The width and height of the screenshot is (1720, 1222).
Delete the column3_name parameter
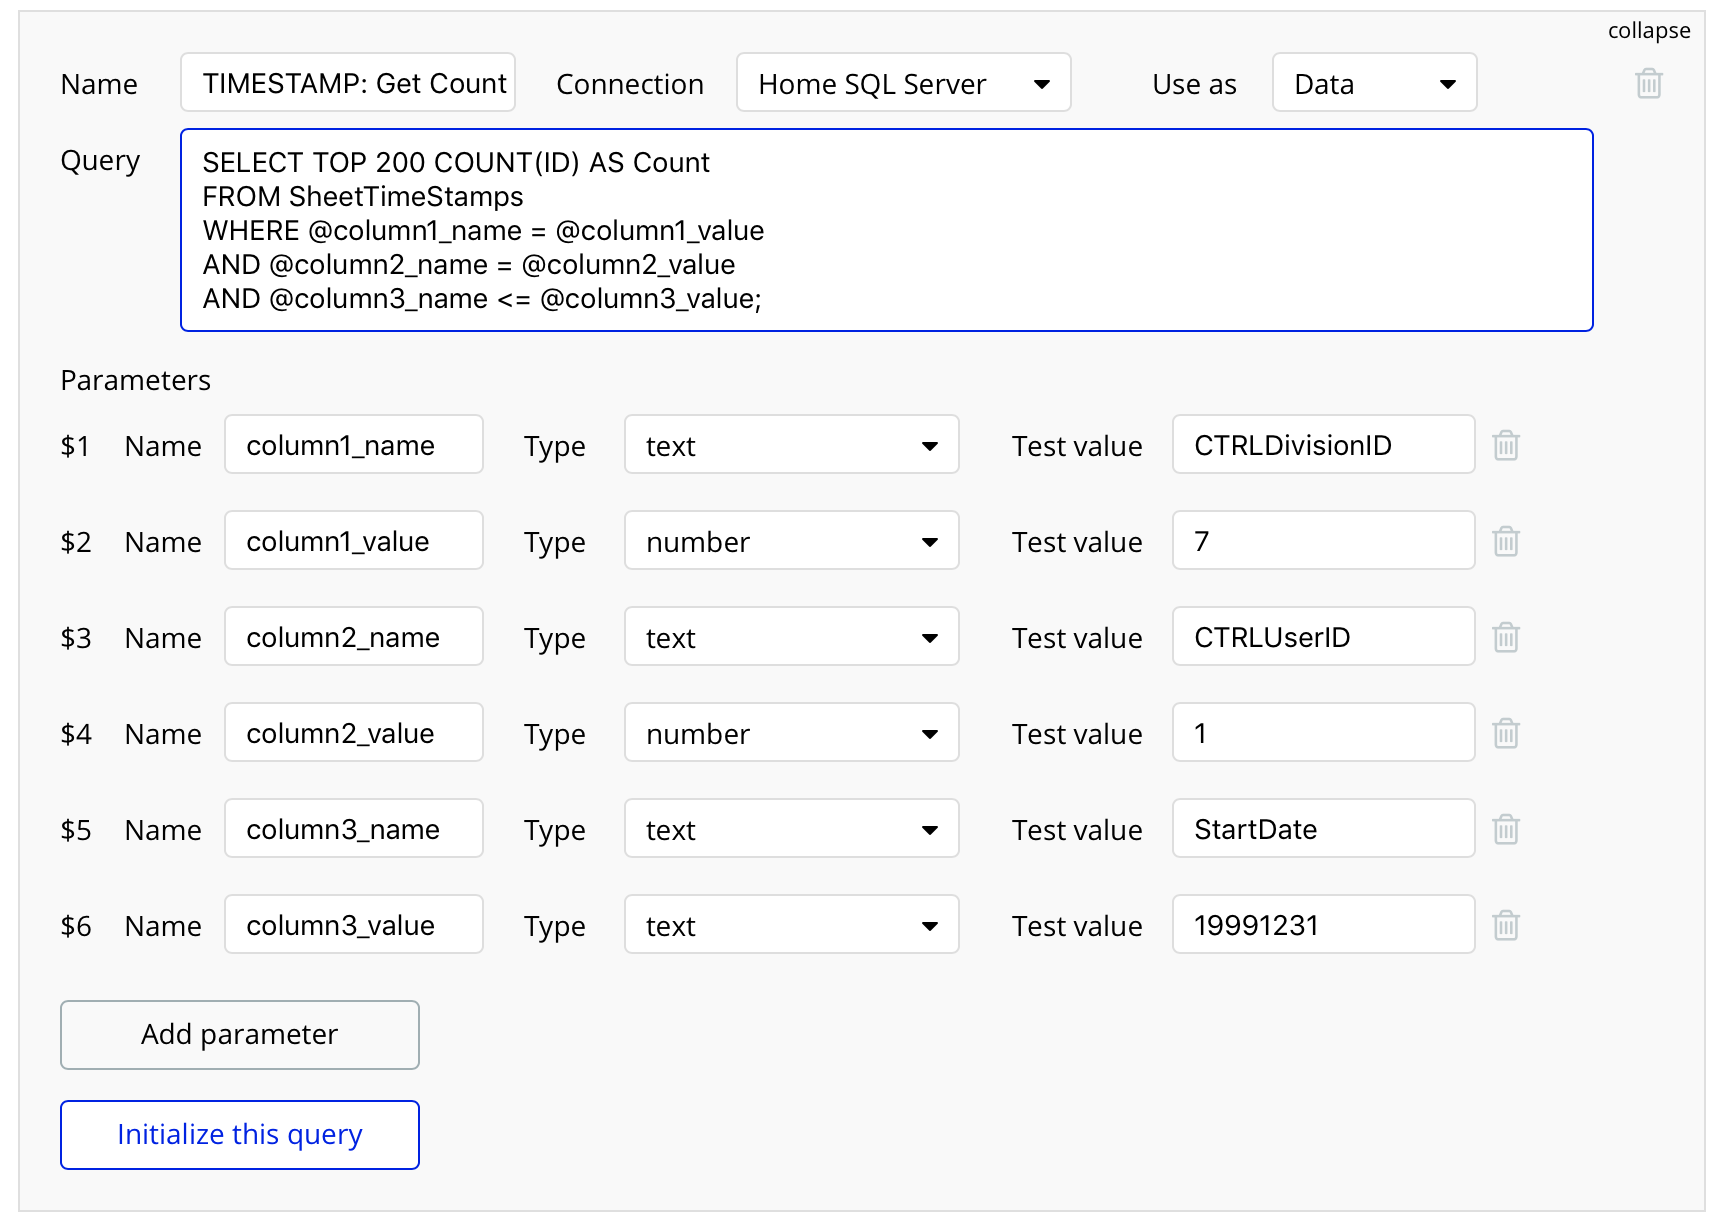(1505, 829)
